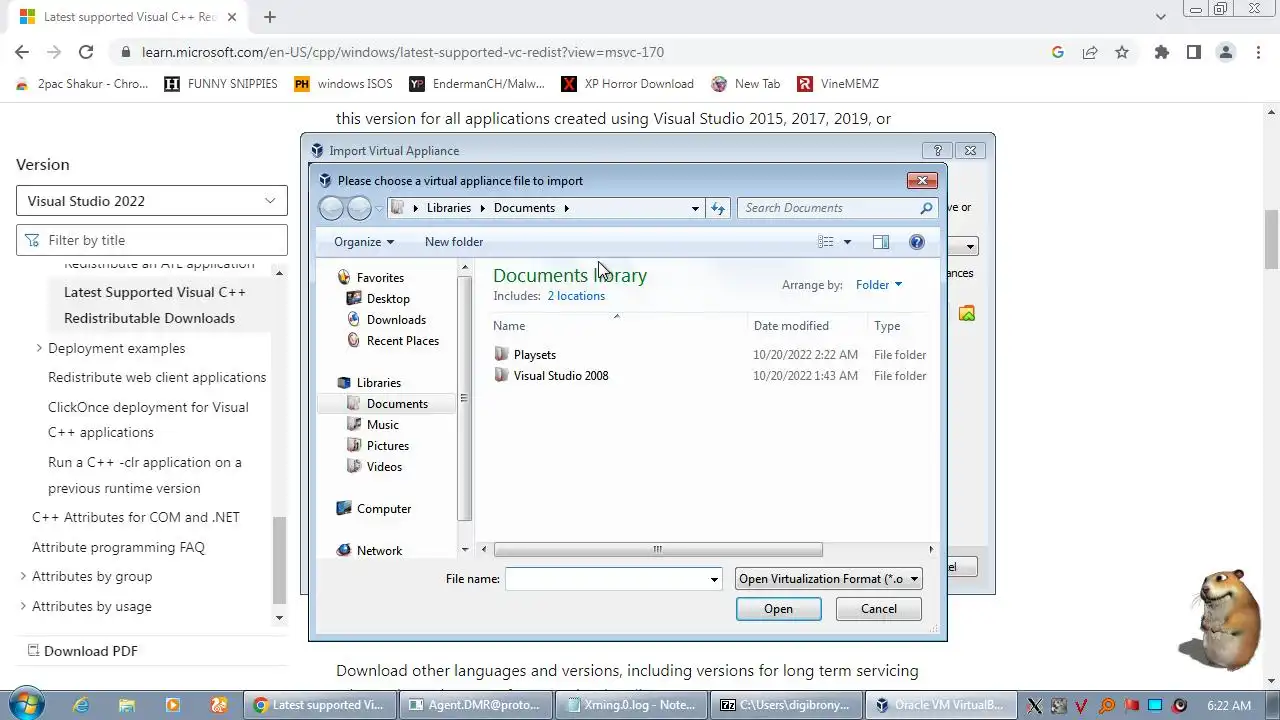The height and width of the screenshot is (720, 1280).
Task: Click the Downloads icon in Favorites
Action: click(x=353, y=319)
